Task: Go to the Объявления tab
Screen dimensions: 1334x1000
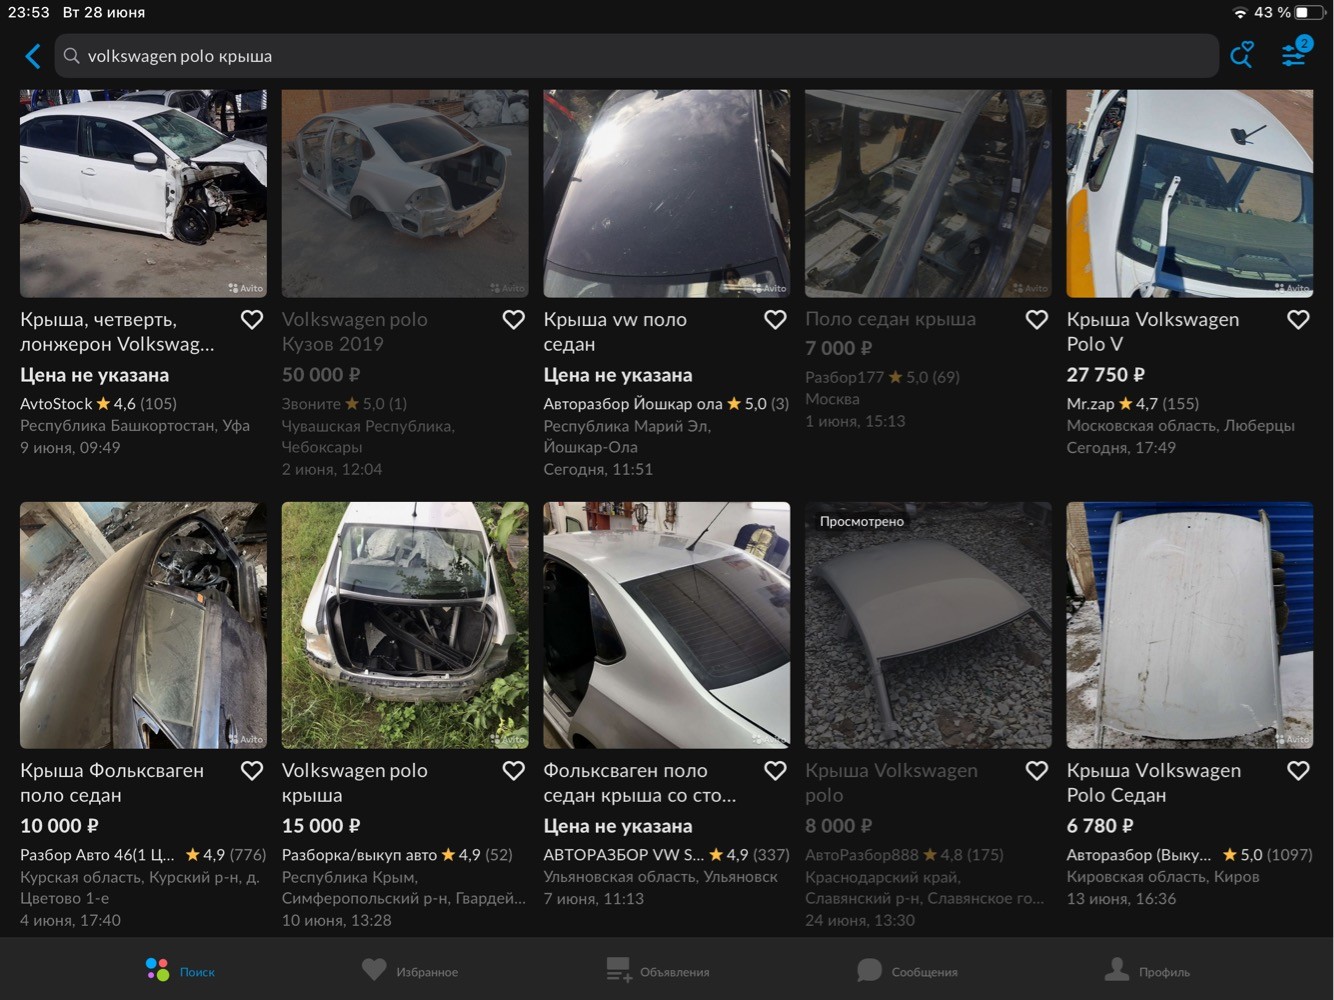Action: pos(658,970)
